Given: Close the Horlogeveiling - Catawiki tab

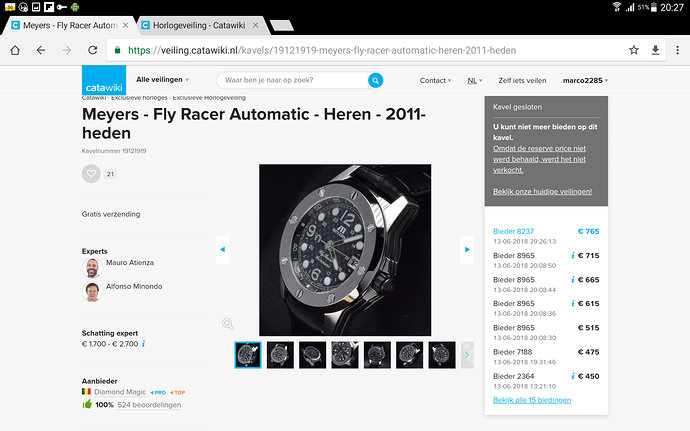Looking at the screenshot, I should 255,26.
